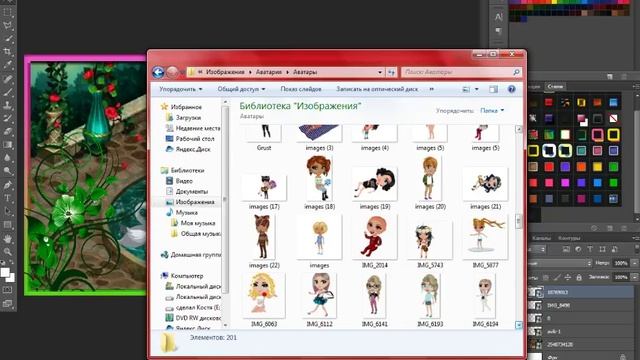The height and width of the screenshot is (360, 640).
Task: Click Записать на оптический диск button
Action: pyautogui.click(x=377, y=89)
